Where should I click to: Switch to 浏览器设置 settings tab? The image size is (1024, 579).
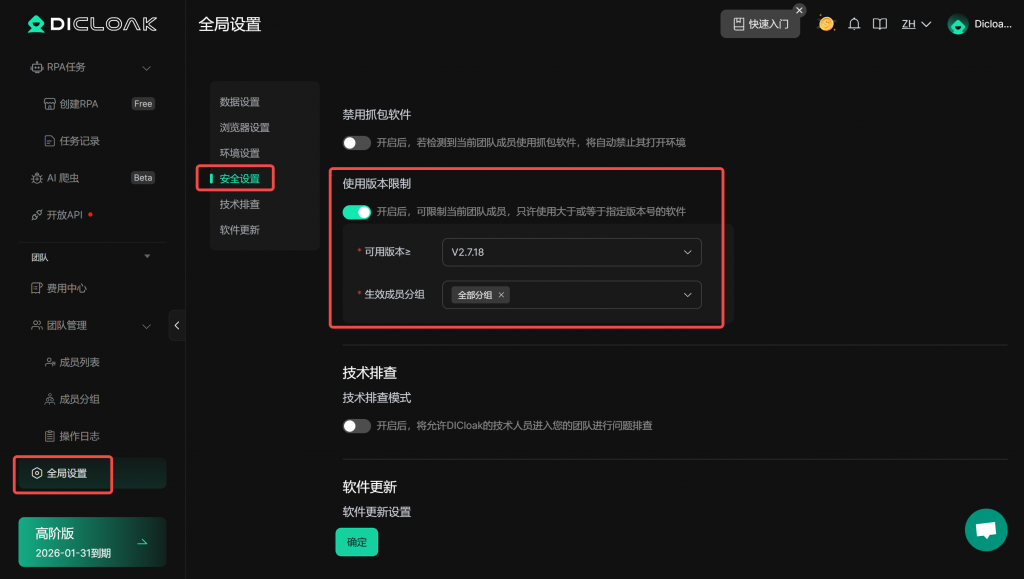(x=245, y=128)
